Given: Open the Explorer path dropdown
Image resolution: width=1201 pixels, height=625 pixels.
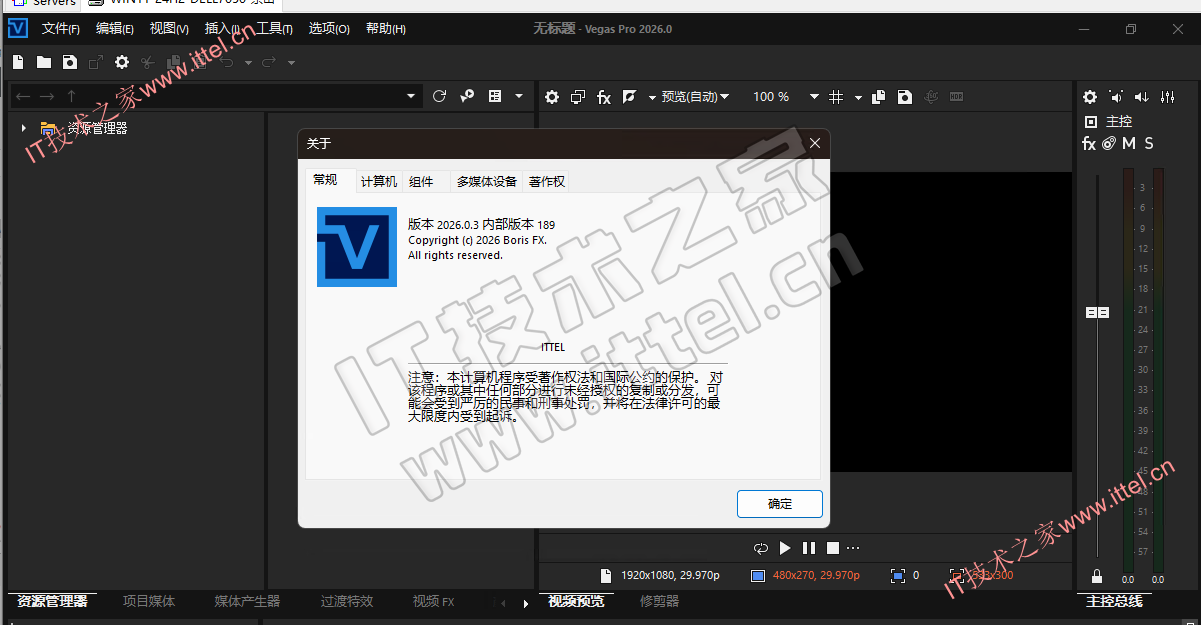Looking at the screenshot, I should click(x=411, y=96).
